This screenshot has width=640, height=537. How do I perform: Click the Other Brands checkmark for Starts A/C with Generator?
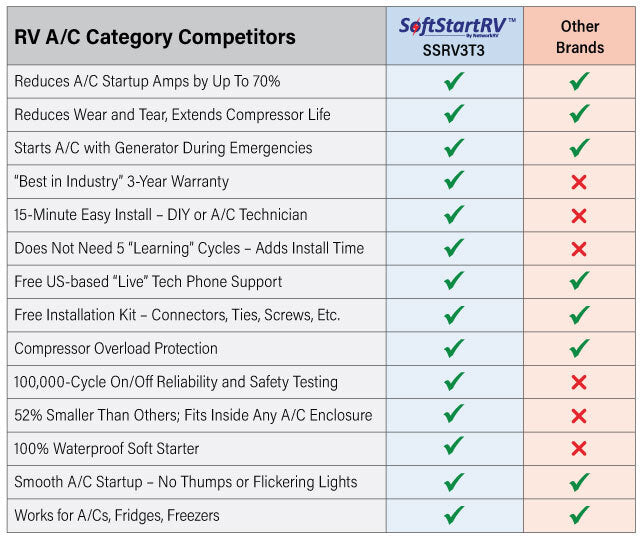(578, 148)
